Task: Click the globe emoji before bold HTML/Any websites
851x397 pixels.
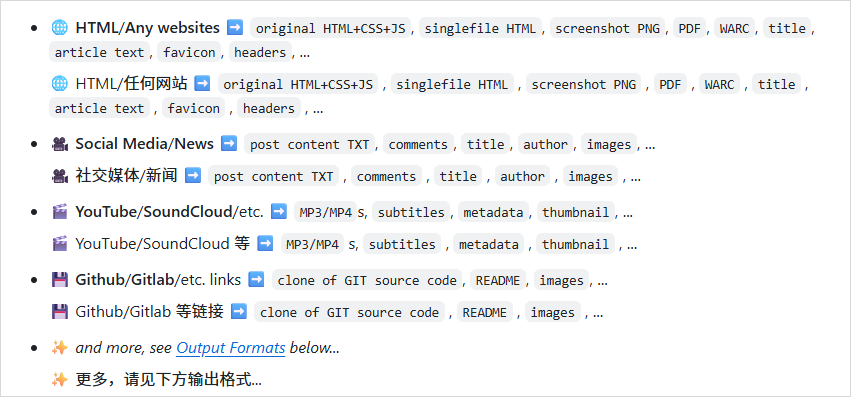Action: click(59, 27)
